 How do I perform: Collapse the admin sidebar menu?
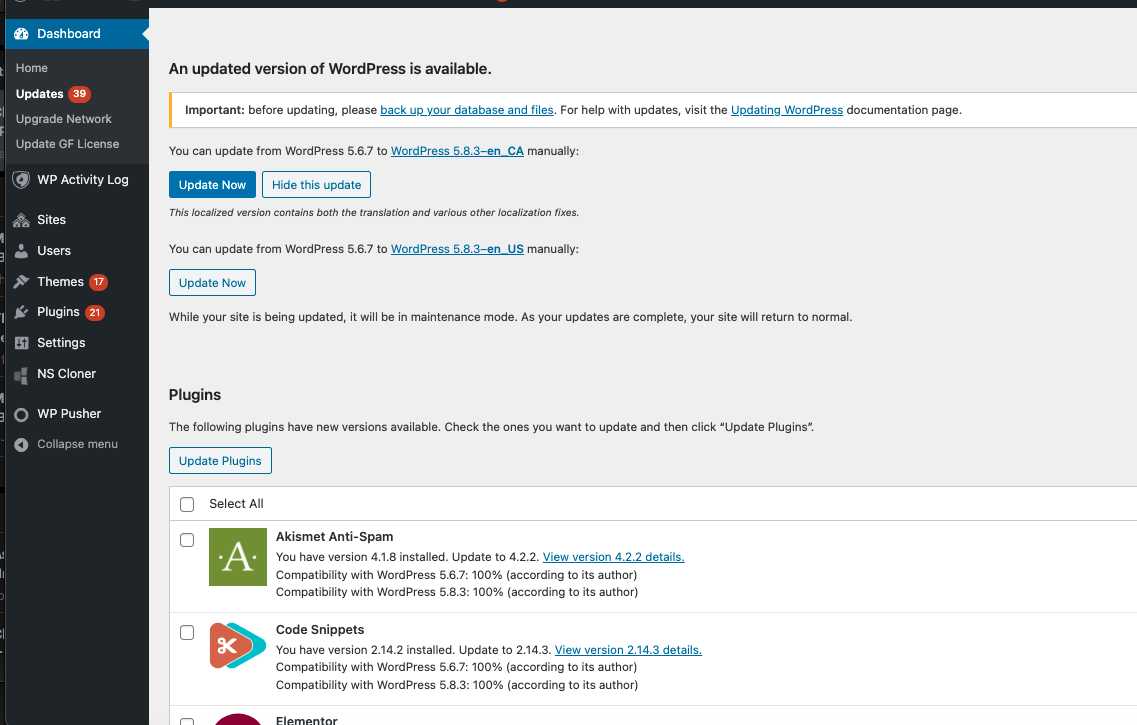(77, 444)
